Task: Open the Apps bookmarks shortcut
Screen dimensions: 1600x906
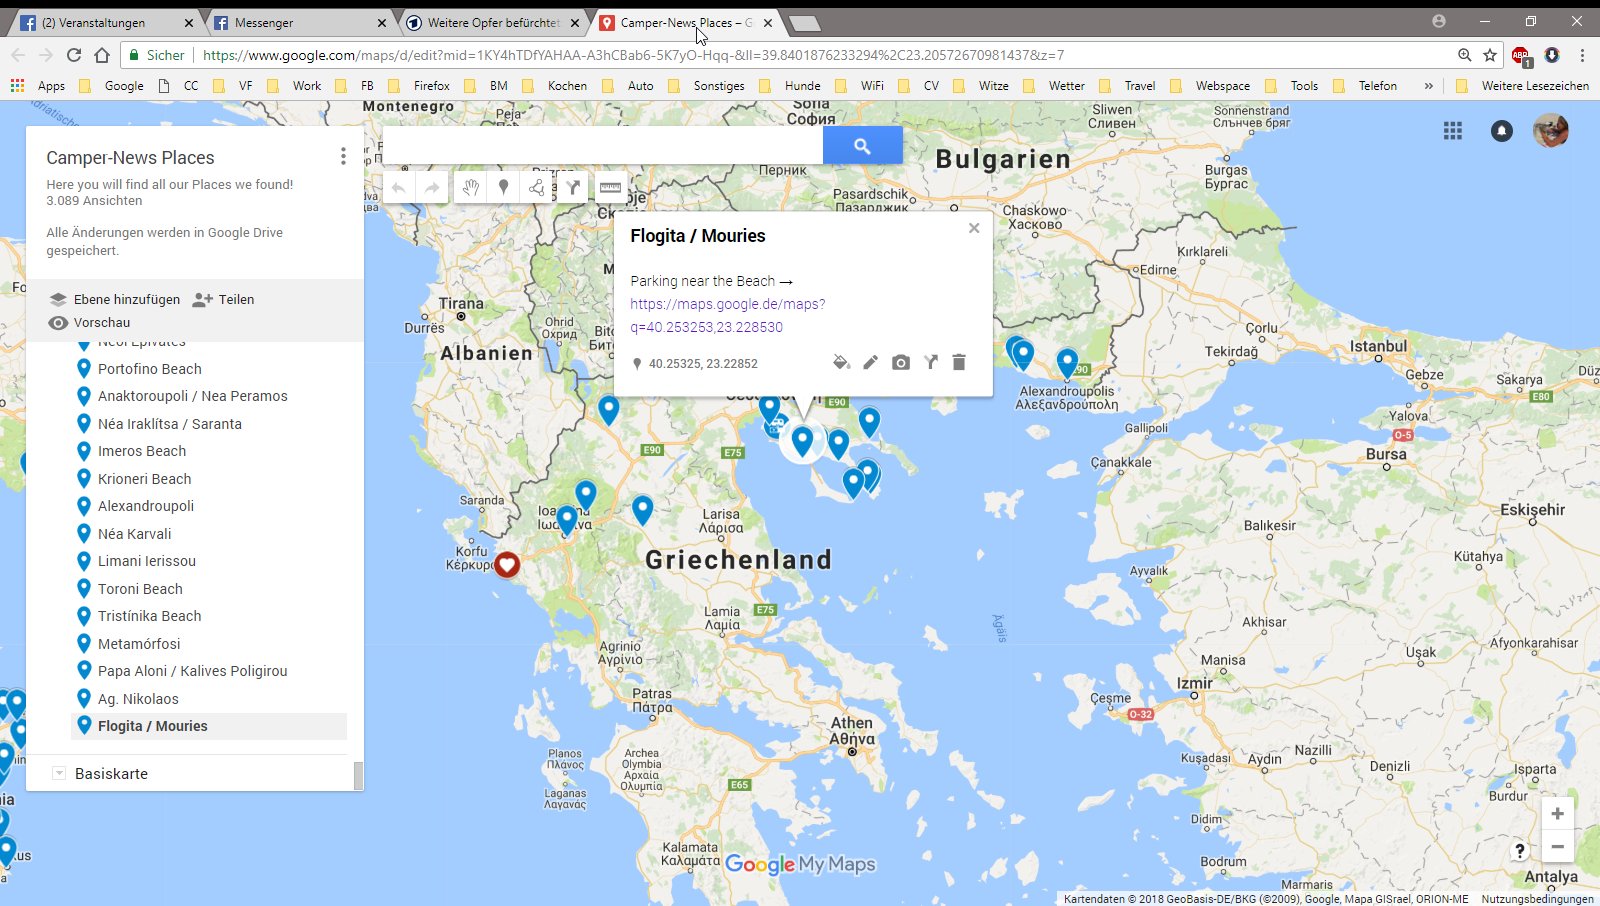Action: click(38, 86)
